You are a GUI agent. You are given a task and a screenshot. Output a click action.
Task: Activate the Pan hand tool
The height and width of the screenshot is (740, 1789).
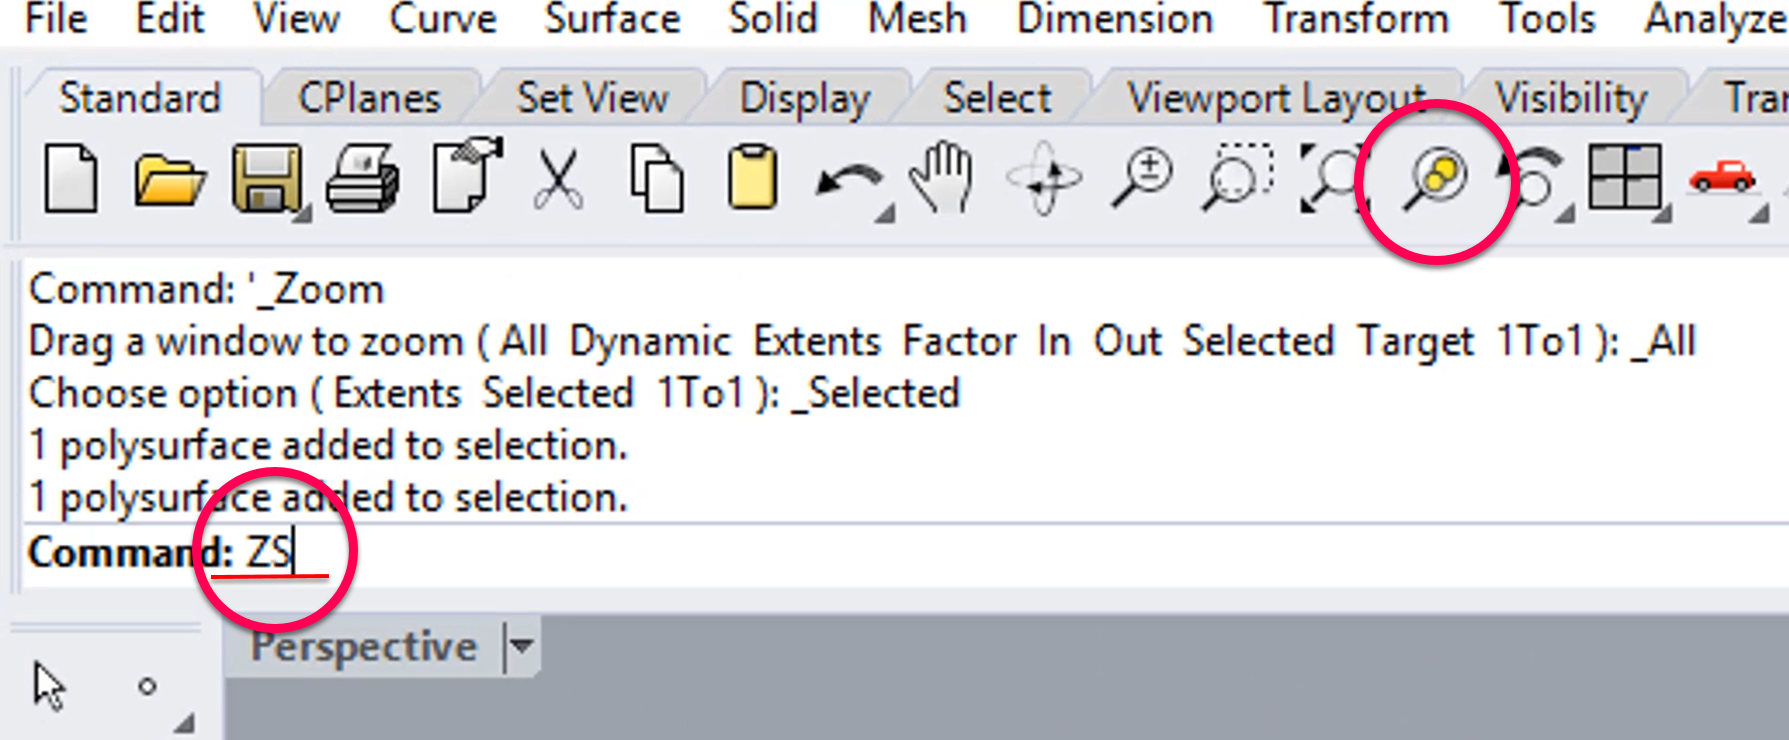pyautogui.click(x=942, y=178)
